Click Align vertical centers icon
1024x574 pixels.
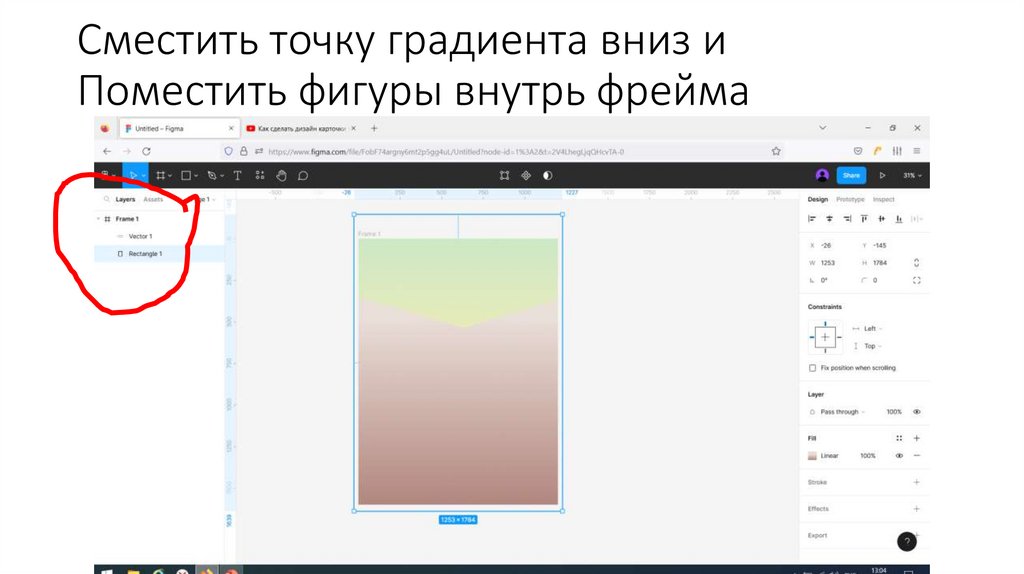click(882, 219)
